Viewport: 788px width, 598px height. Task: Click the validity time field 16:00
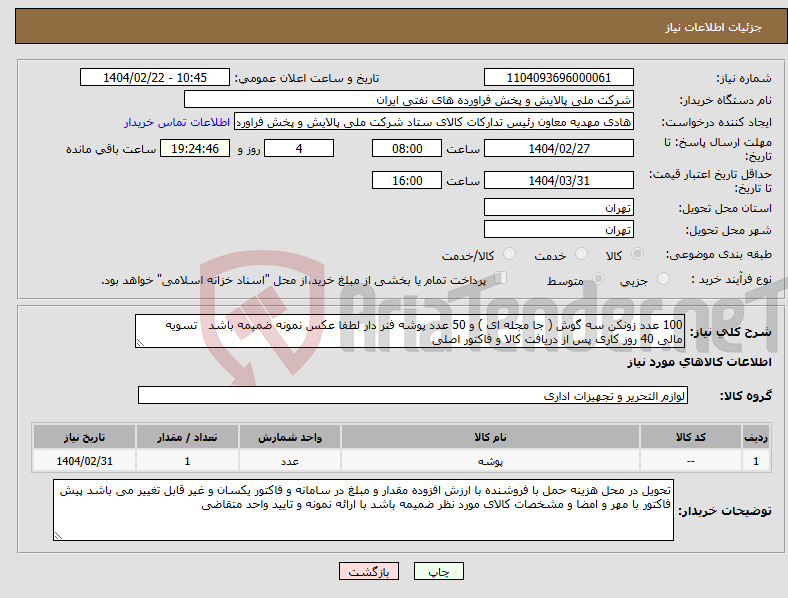point(407,180)
